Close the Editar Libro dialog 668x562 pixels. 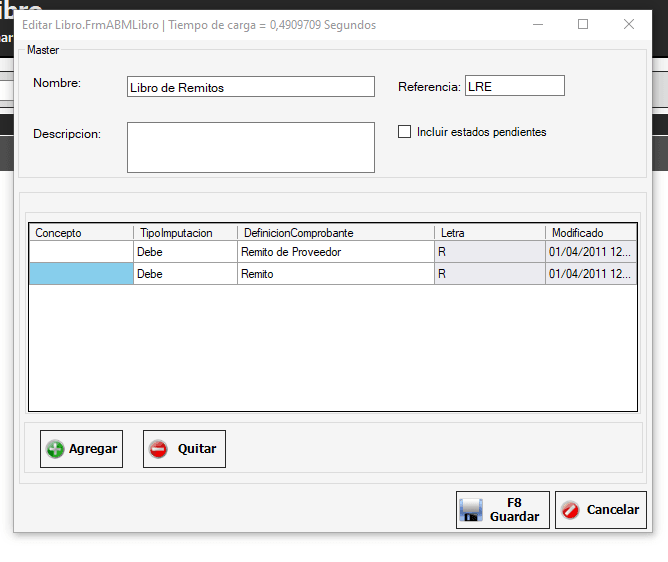629,24
